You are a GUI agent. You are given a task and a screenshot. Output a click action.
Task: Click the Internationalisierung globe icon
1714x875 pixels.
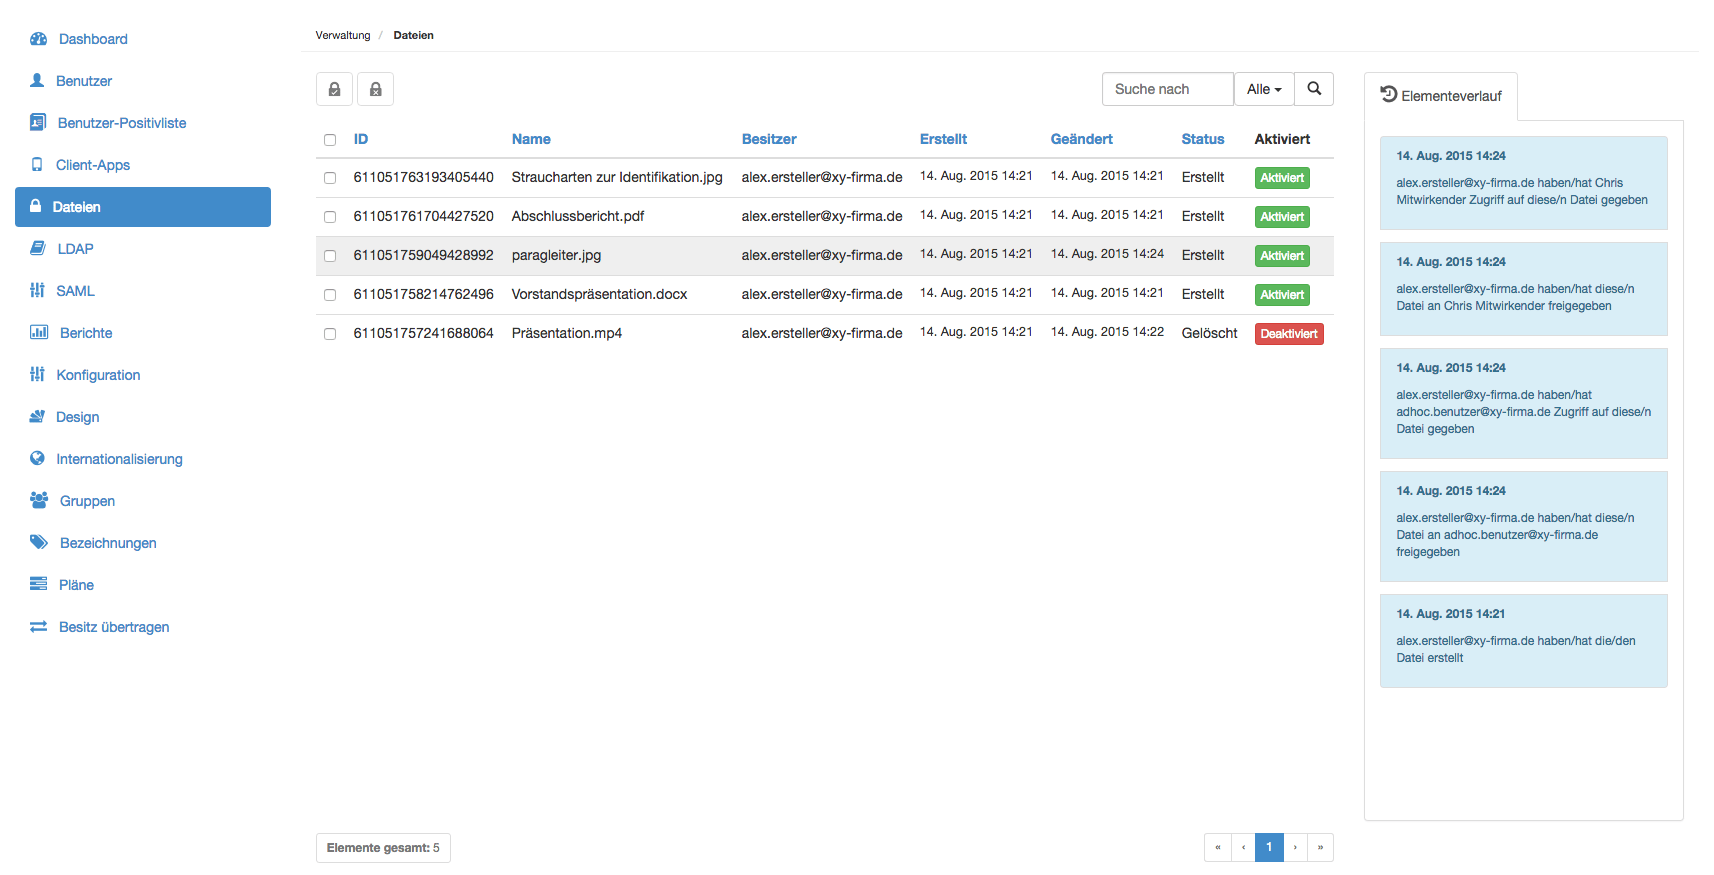click(x=37, y=458)
